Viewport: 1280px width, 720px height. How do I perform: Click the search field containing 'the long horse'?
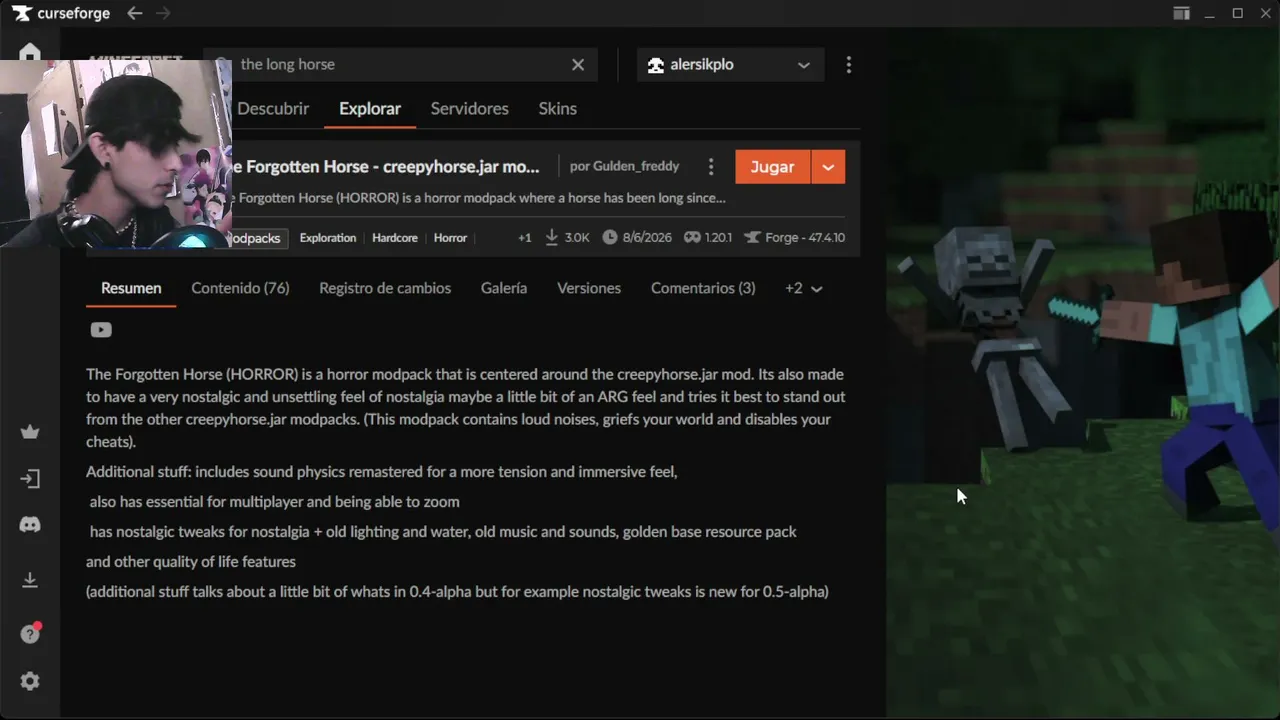400,64
